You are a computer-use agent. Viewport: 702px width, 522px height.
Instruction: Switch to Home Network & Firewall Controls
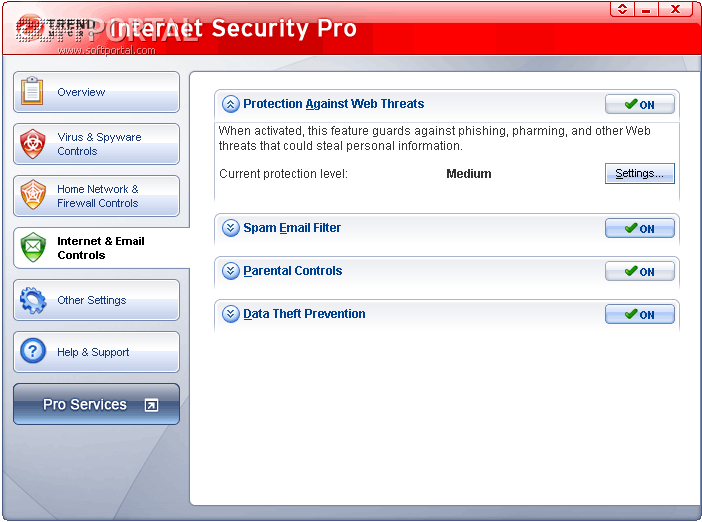[x=96, y=196]
